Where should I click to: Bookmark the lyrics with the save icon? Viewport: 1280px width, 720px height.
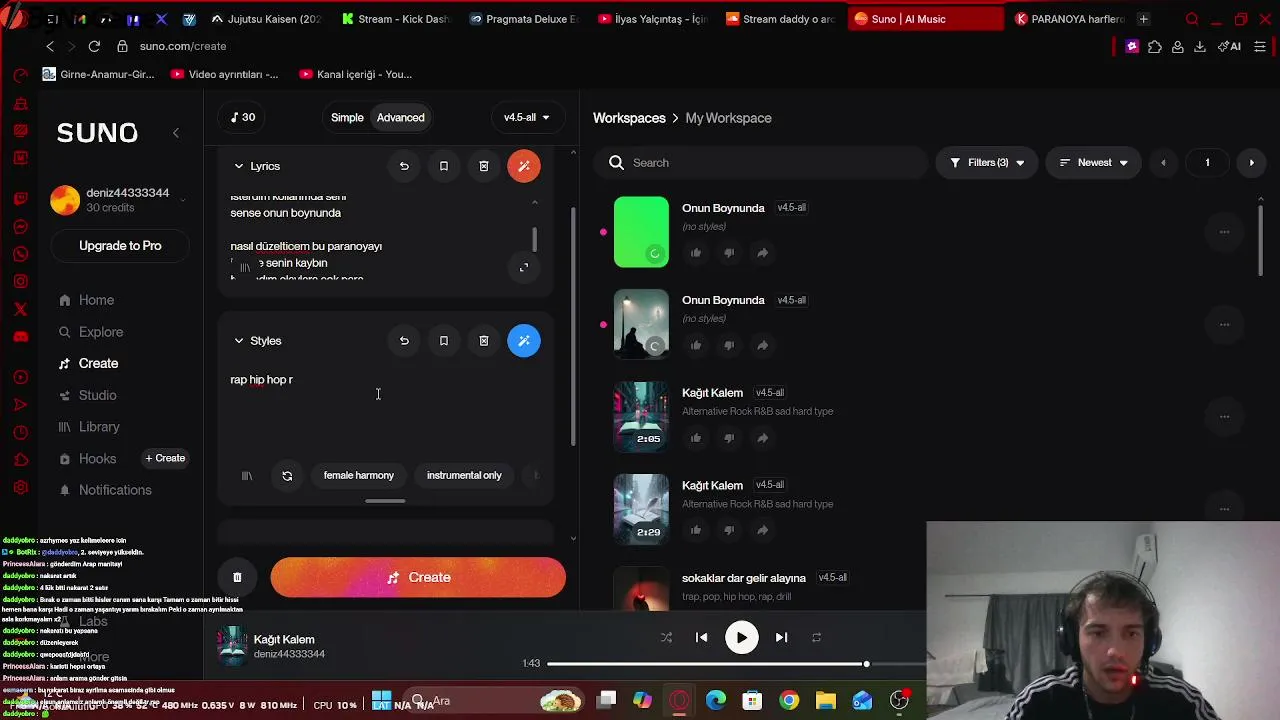[444, 166]
